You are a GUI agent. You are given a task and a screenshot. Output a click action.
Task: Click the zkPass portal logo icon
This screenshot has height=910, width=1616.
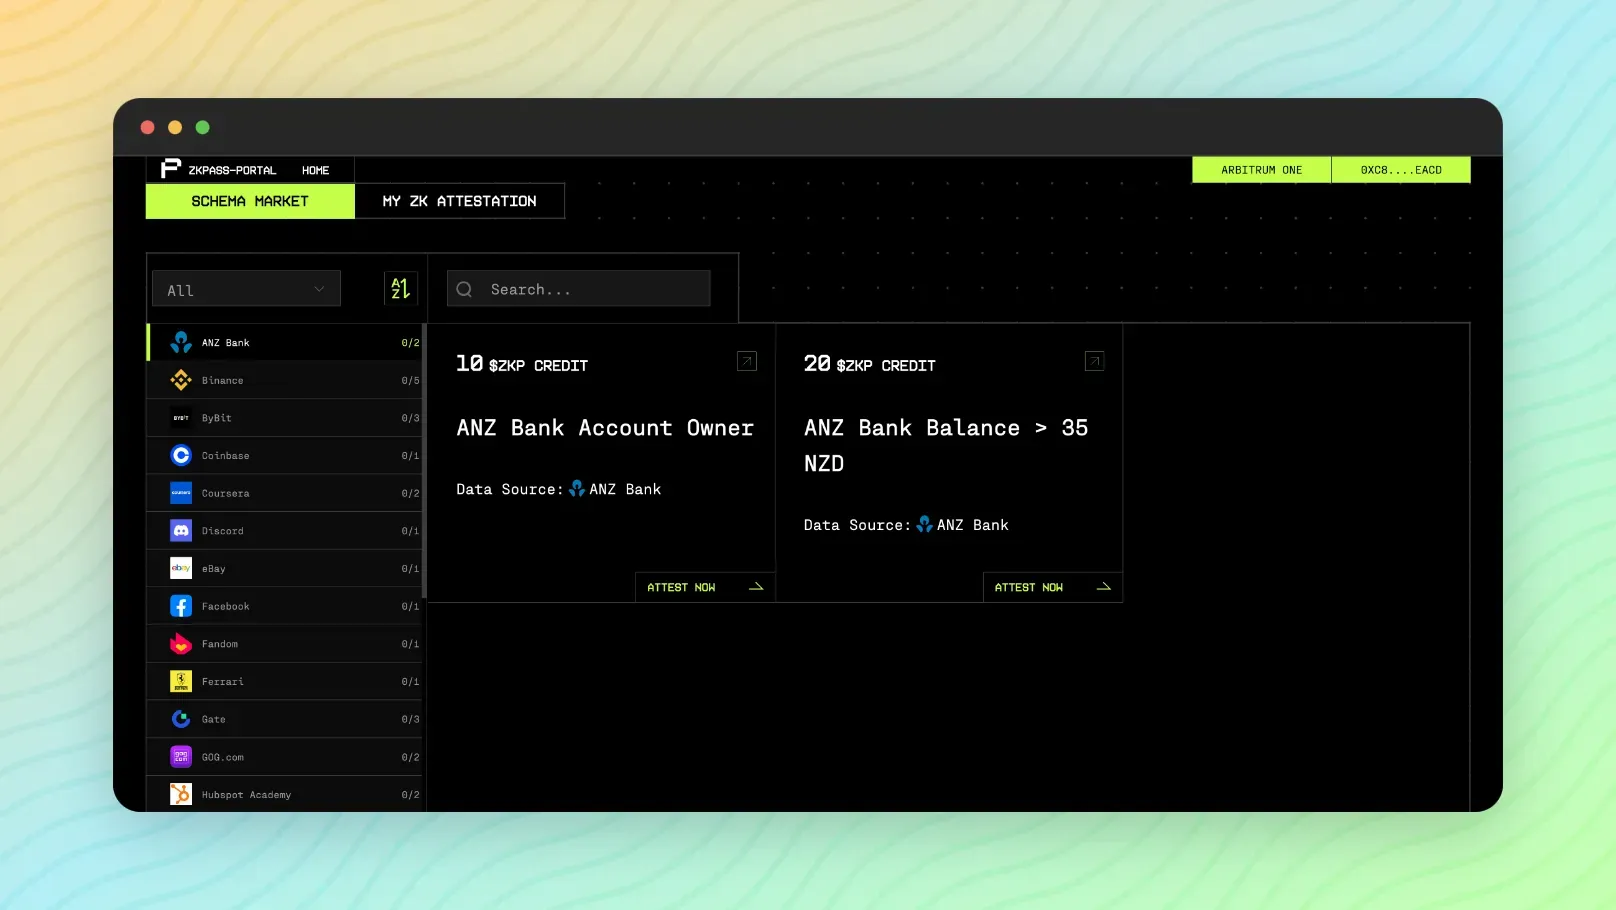(x=171, y=169)
